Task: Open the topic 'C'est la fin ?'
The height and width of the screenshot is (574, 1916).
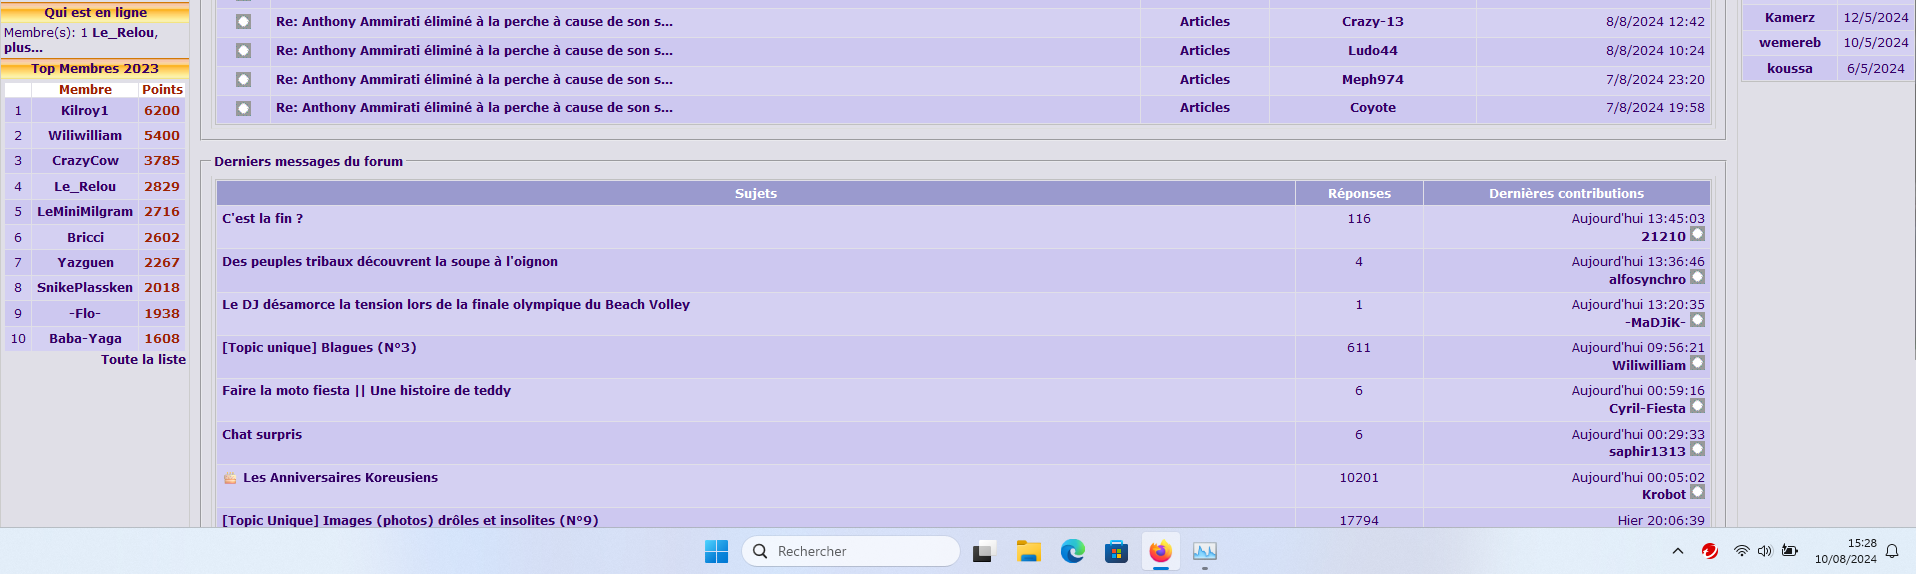Action: coord(262,219)
